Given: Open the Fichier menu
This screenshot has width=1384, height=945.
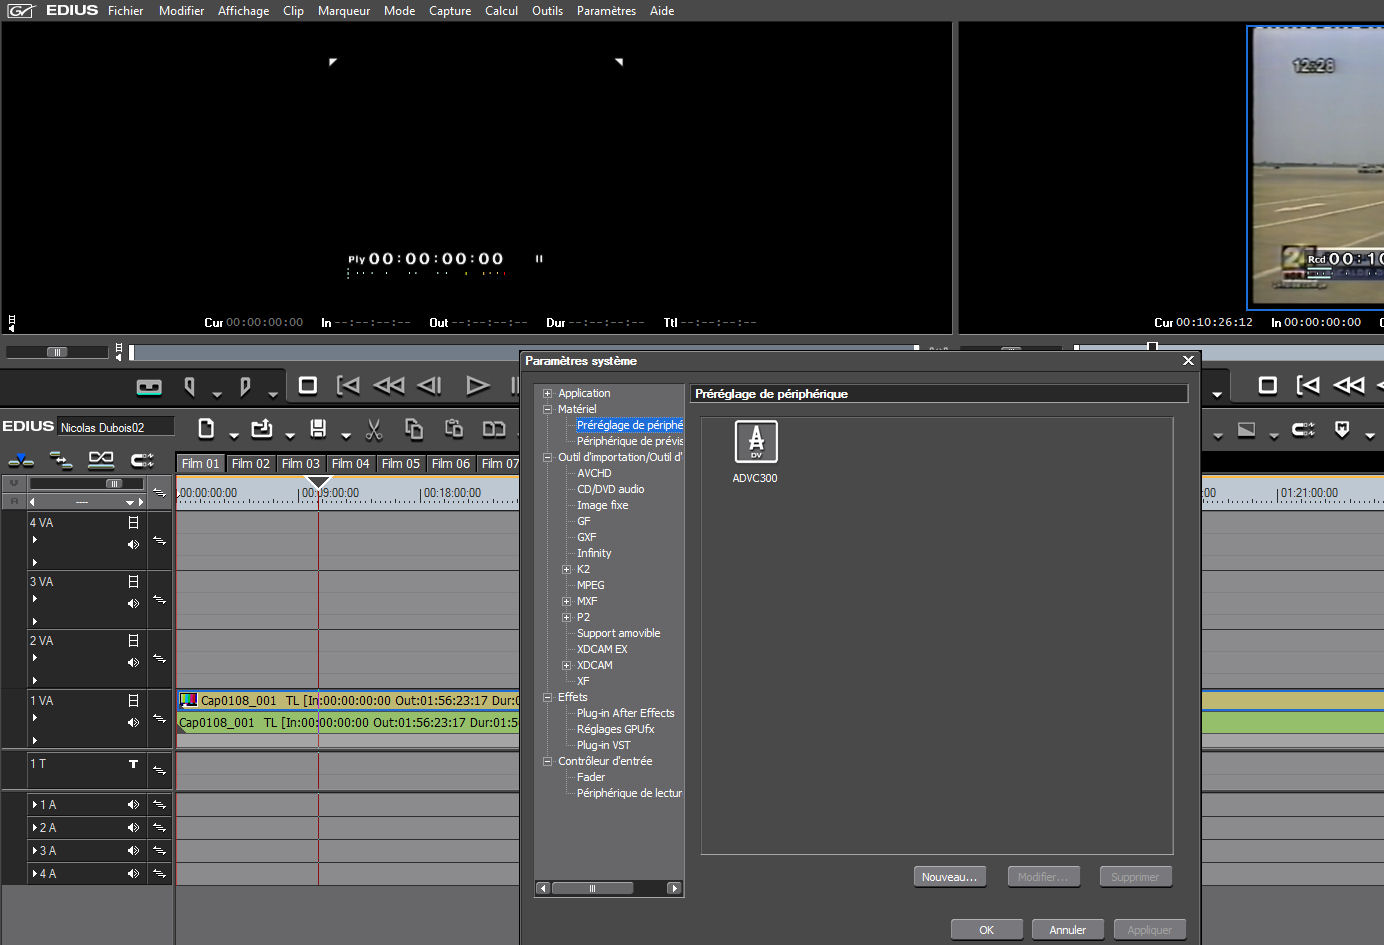Looking at the screenshot, I should click(x=126, y=11).
